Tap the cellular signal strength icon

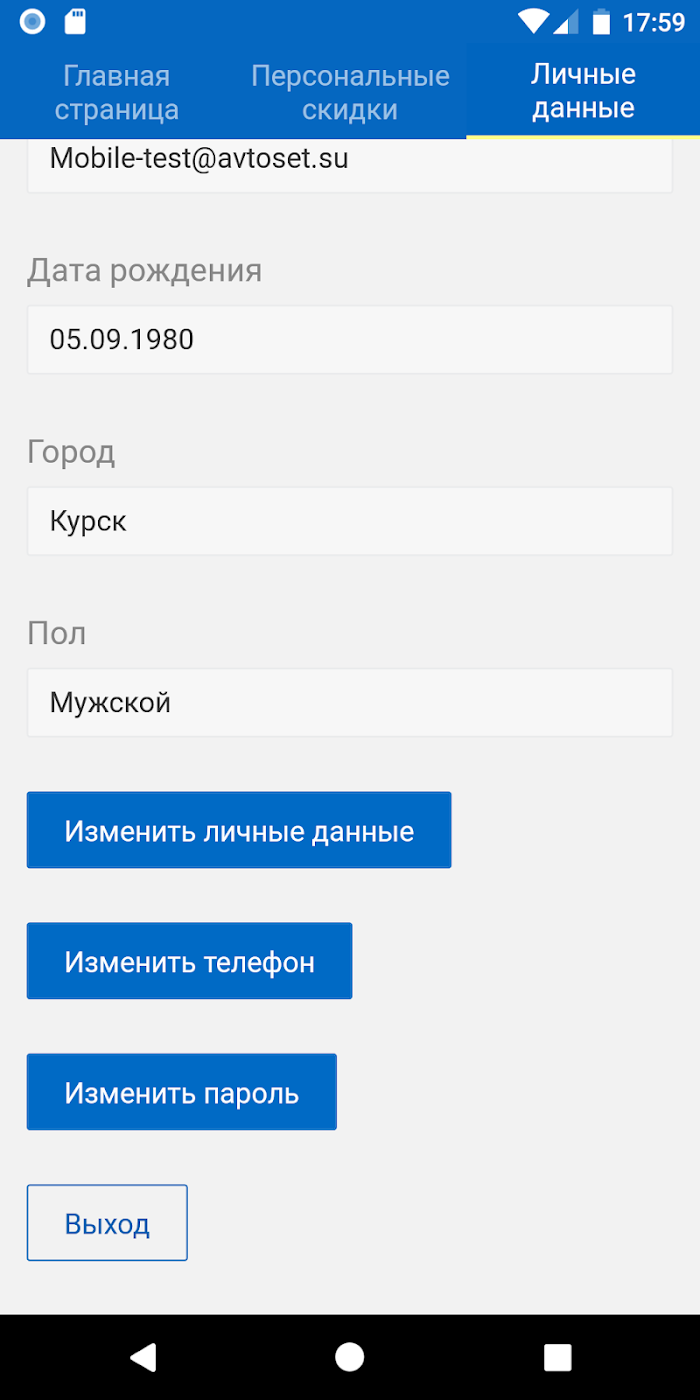click(565, 21)
